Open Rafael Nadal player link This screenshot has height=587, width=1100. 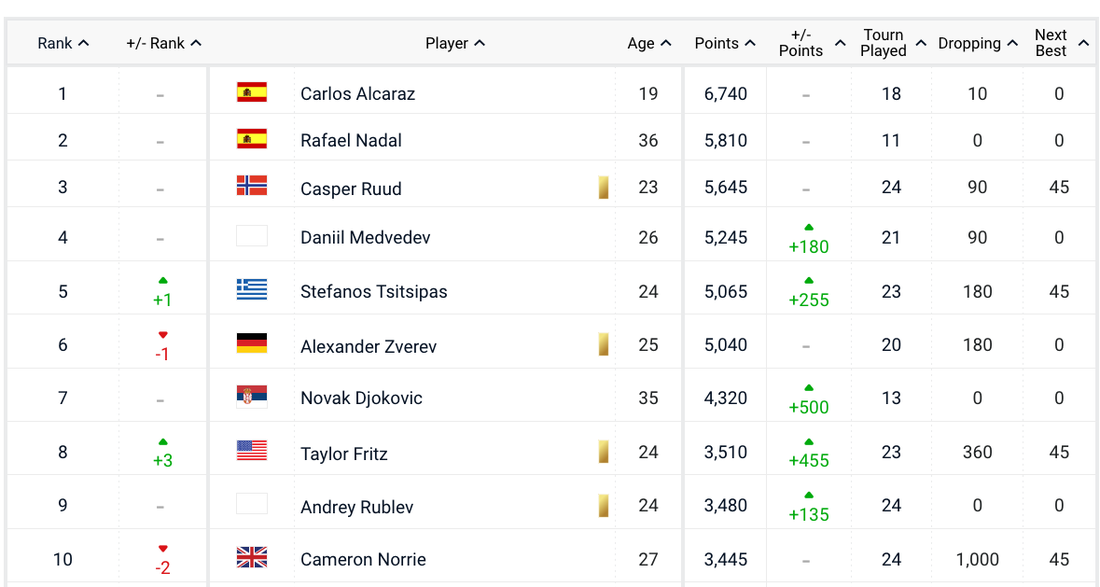click(x=351, y=141)
